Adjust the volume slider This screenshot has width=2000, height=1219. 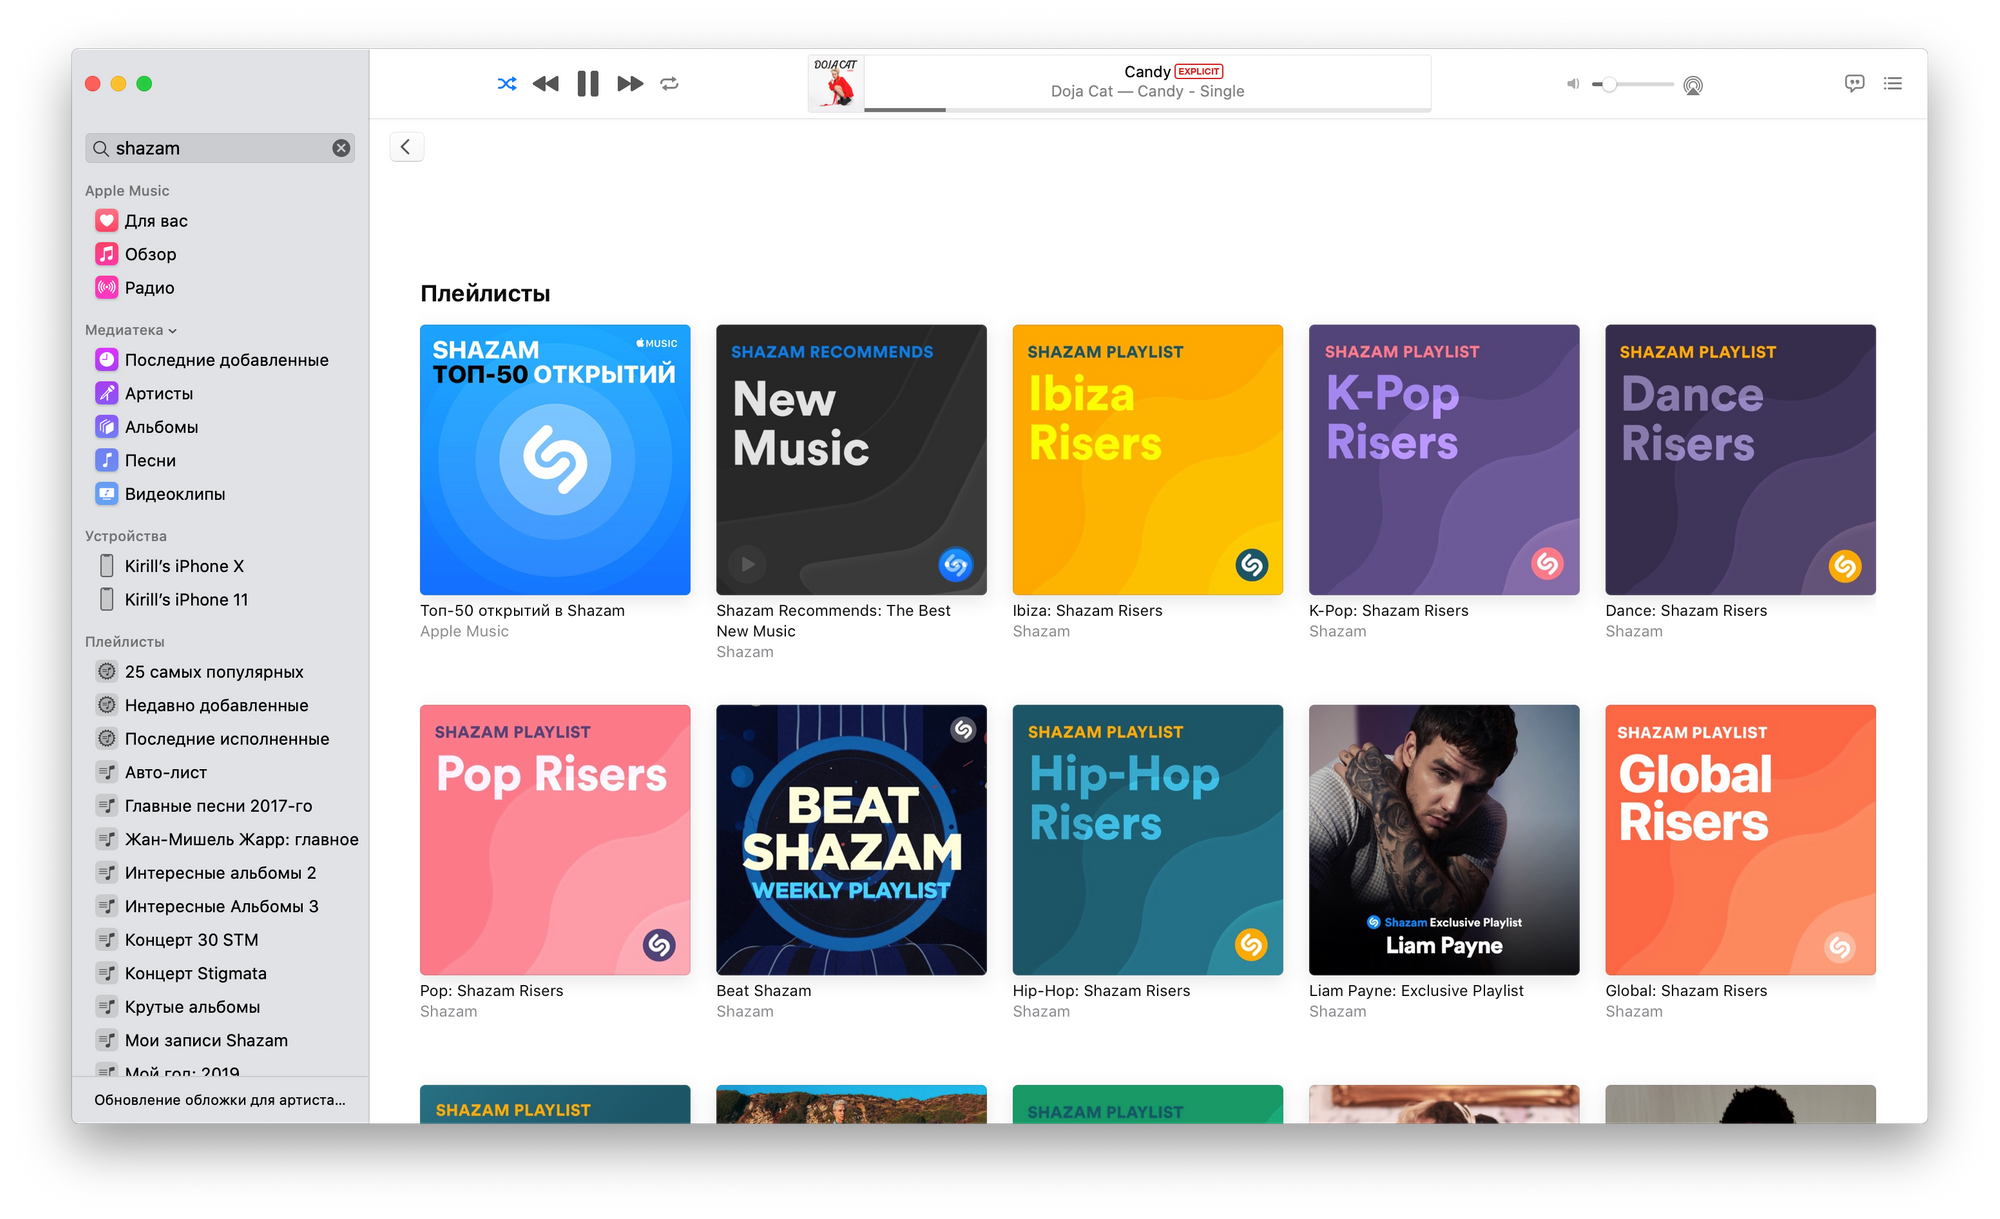1632,85
